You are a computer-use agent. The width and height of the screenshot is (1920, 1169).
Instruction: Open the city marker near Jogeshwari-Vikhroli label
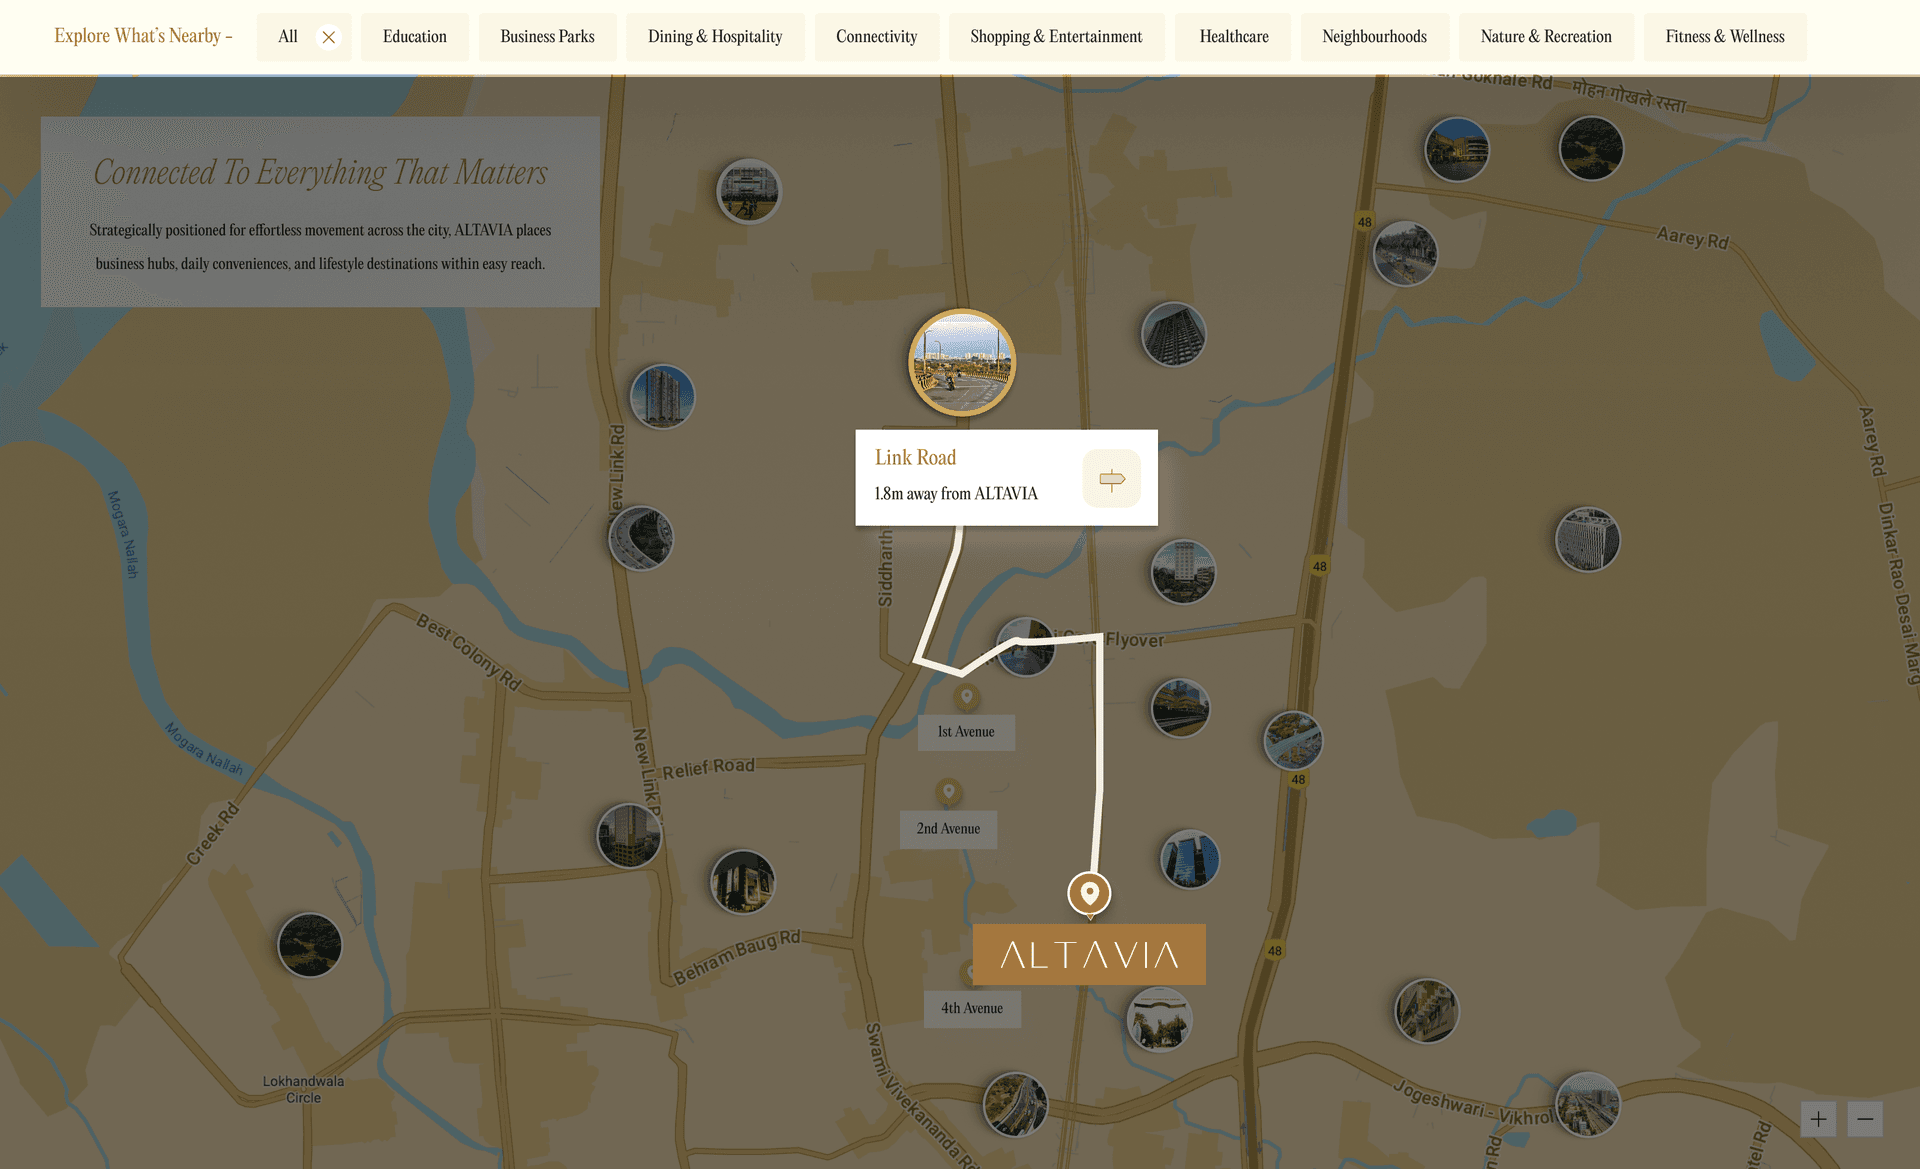[x=1588, y=1105]
